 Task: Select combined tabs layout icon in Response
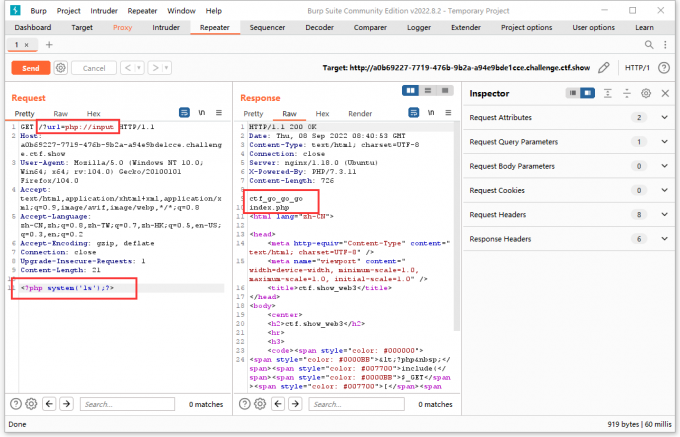445,90
